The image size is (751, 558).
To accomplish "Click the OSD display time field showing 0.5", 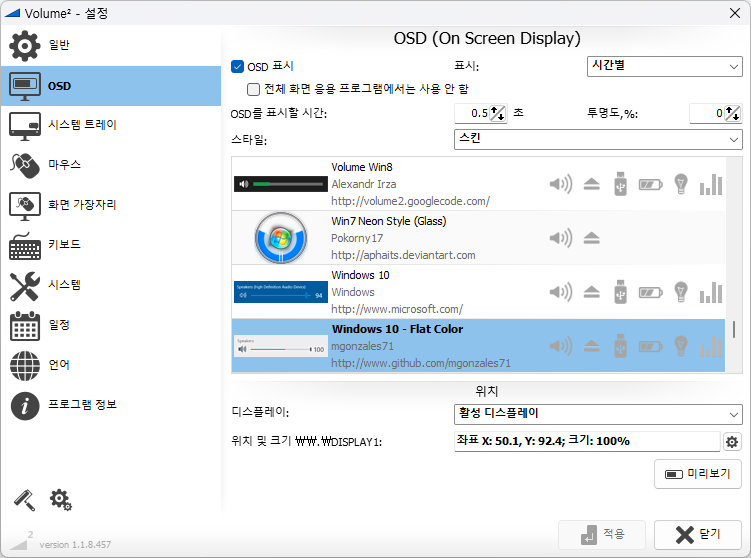I will pyautogui.click(x=472, y=114).
